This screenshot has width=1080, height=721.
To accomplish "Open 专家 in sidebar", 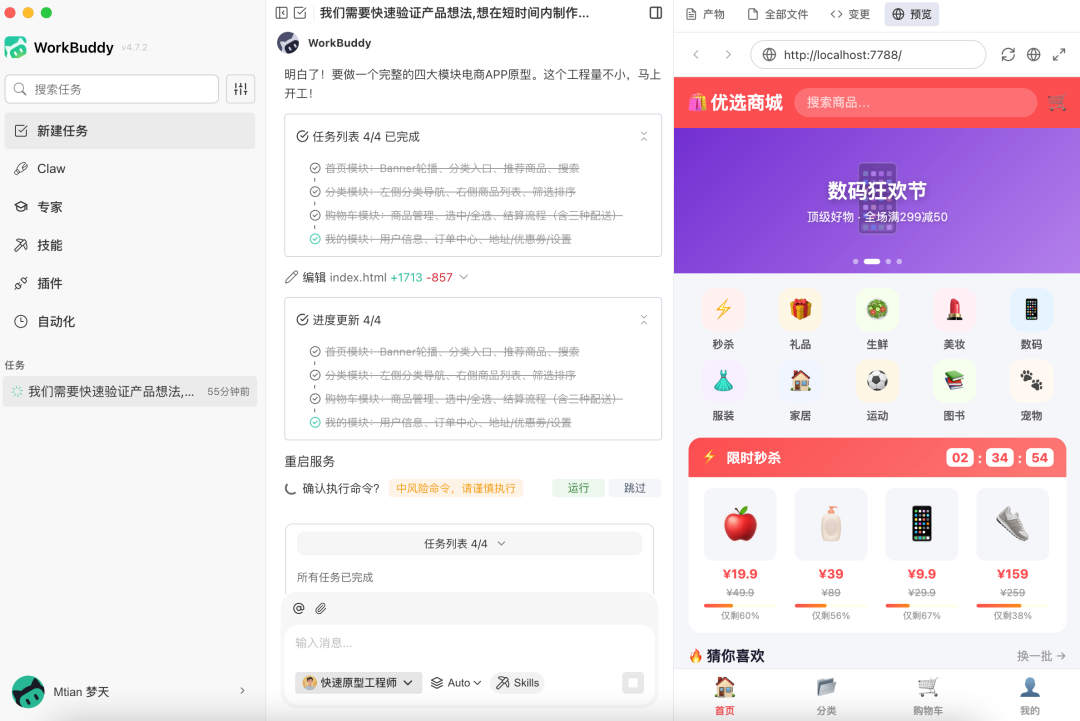I will pos(129,207).
